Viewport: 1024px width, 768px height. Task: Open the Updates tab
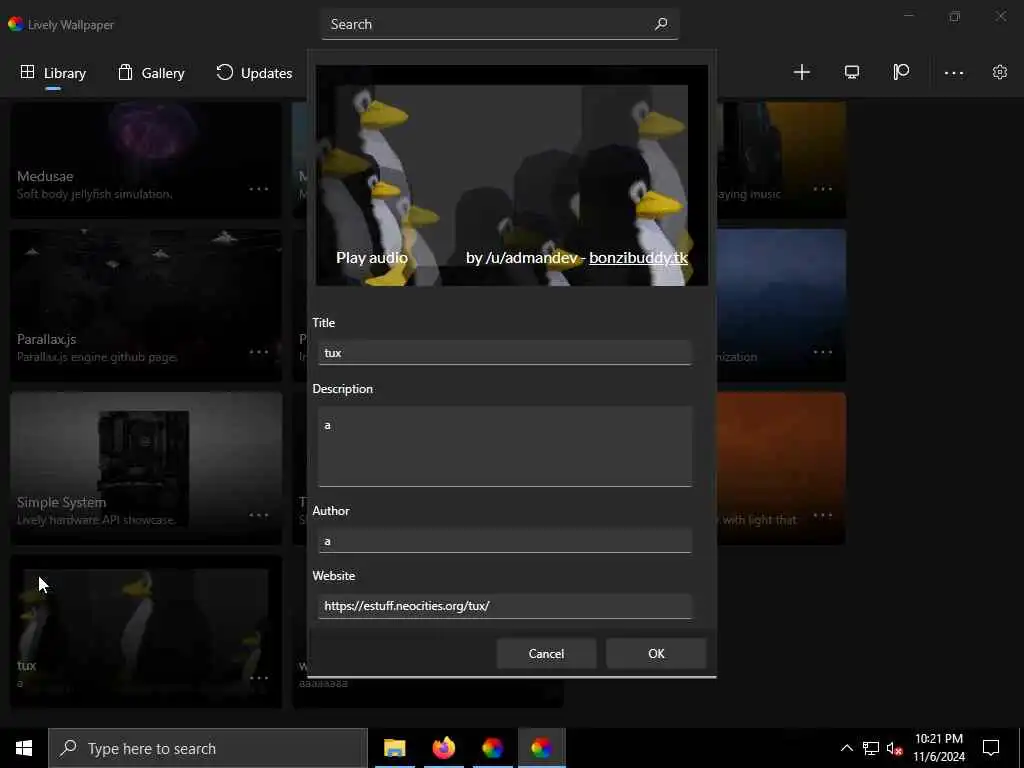(x=254, y=73)
